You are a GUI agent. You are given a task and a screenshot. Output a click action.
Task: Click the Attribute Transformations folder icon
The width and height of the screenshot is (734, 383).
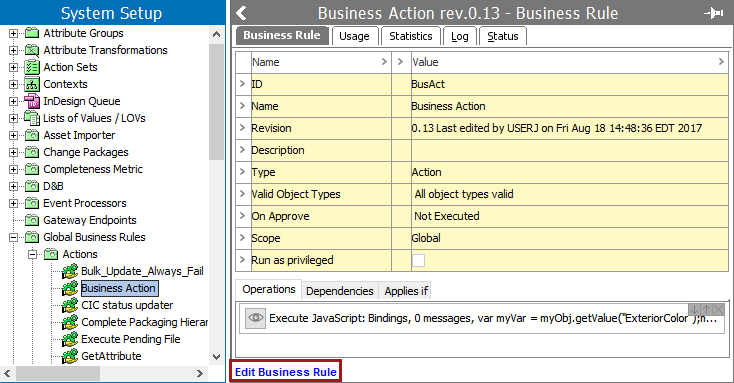coord(32,50)
